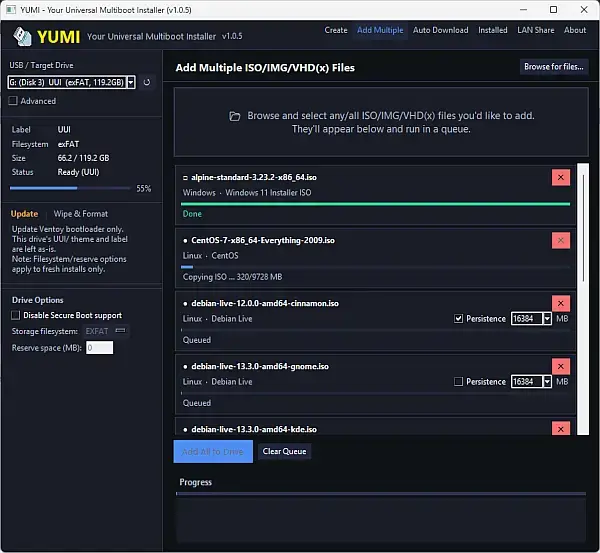Click the drive usage 55% bar

70,188
